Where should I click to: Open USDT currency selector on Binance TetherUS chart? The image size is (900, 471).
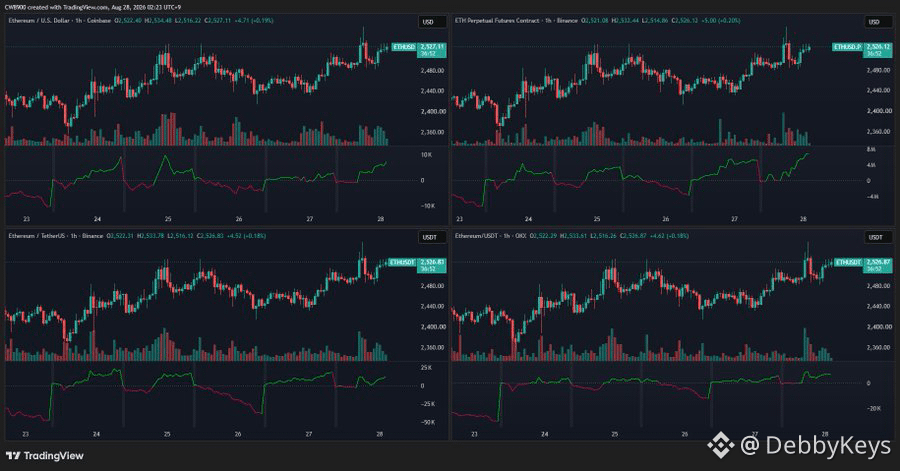point(432,237)
